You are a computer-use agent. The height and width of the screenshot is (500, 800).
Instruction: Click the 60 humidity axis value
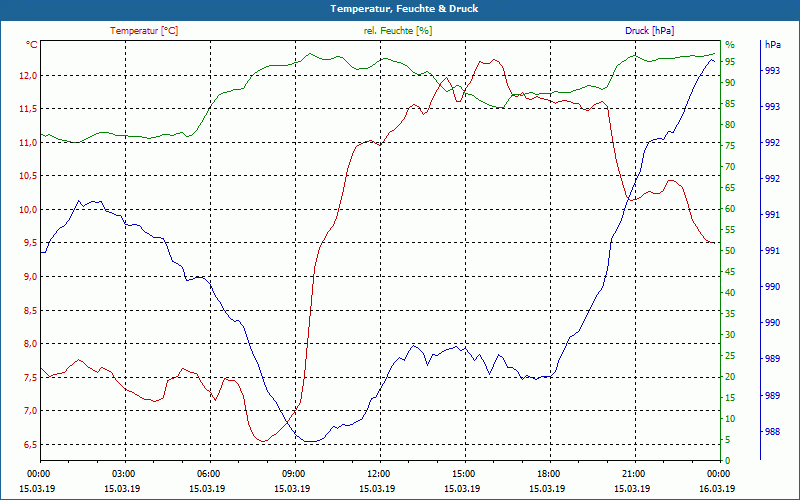pos(730,209)
